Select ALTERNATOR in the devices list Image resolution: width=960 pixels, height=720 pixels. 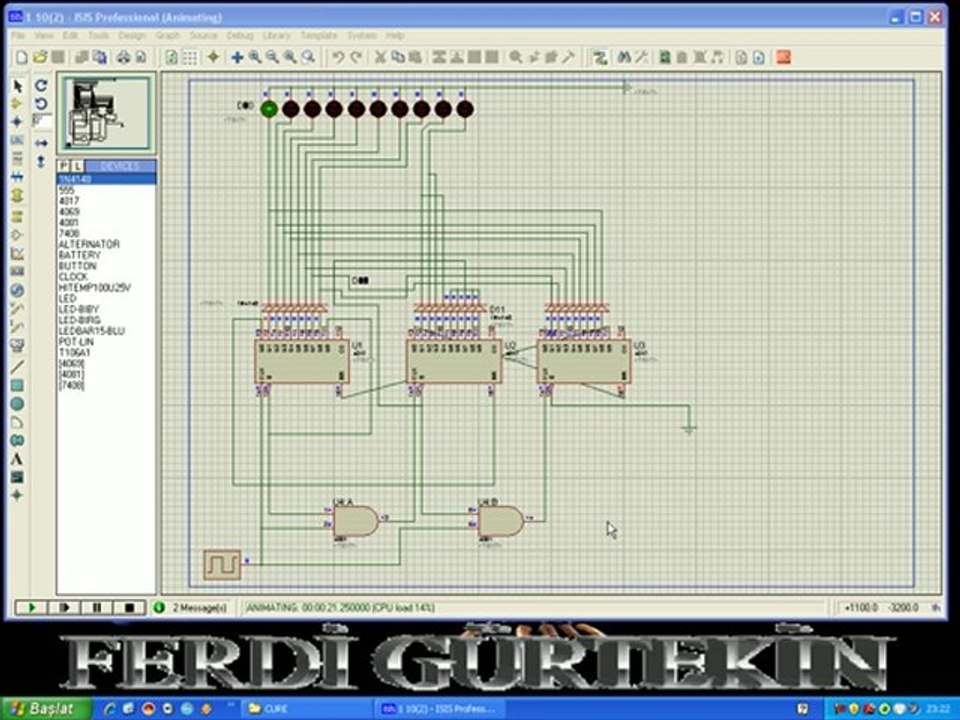pos(89,244)
